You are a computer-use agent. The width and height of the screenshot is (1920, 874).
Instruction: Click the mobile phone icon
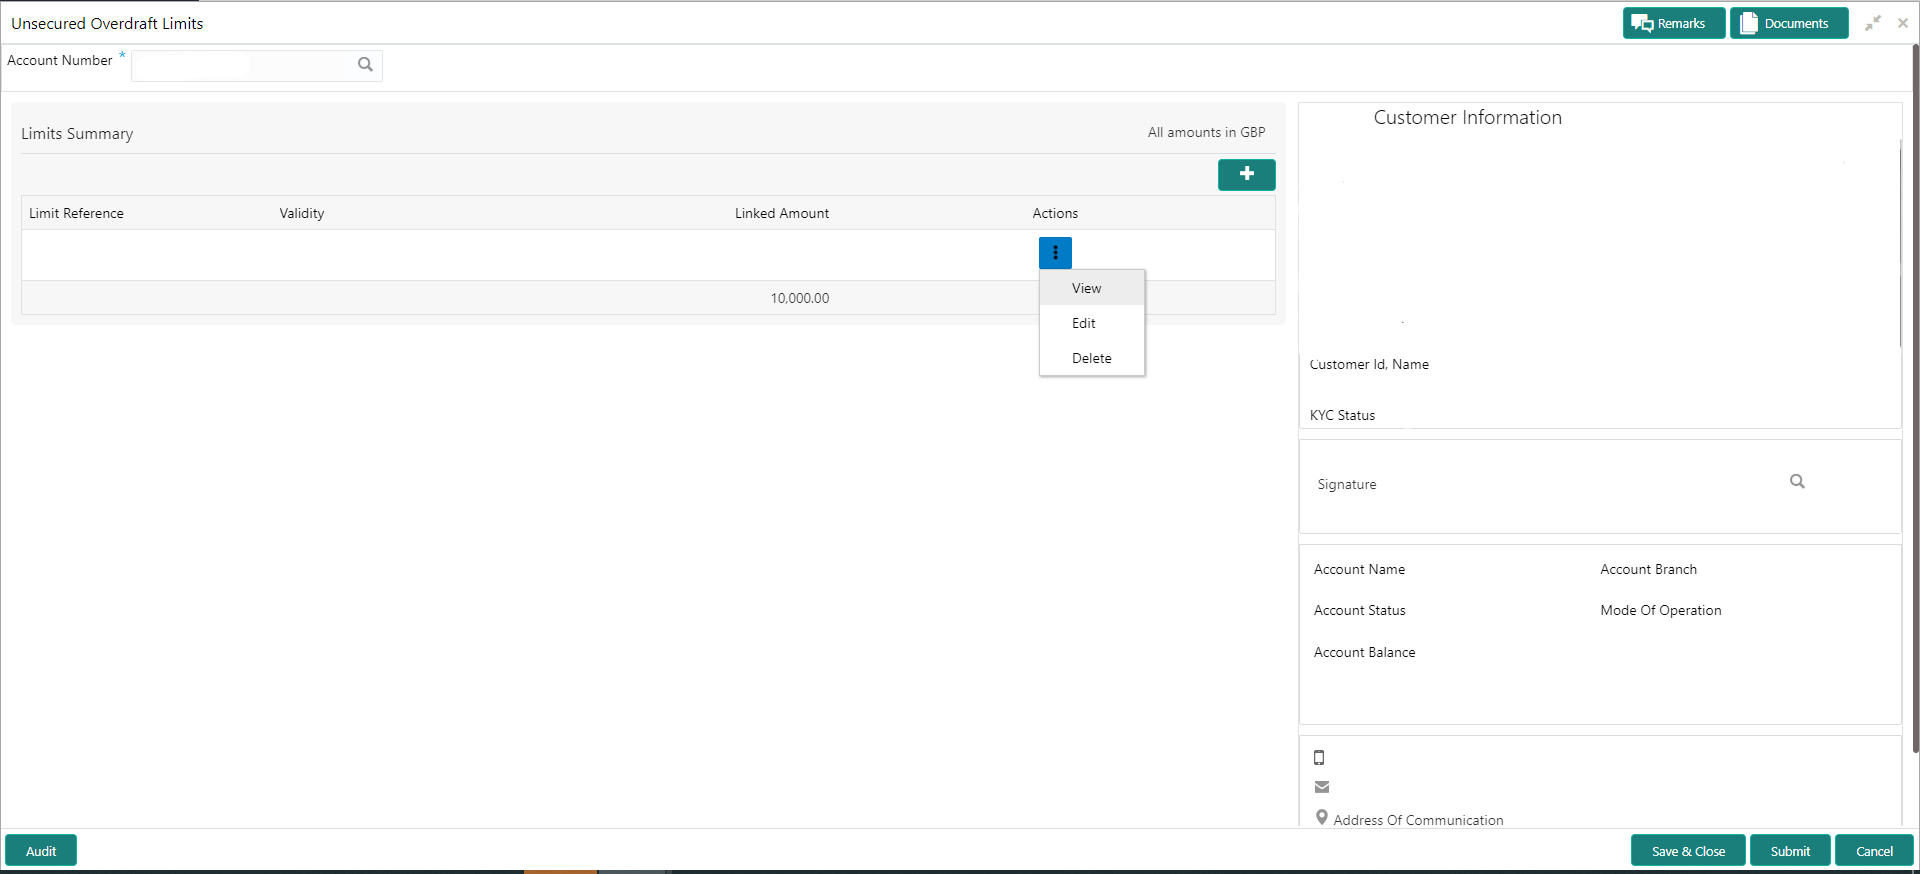click(1319, 758)
